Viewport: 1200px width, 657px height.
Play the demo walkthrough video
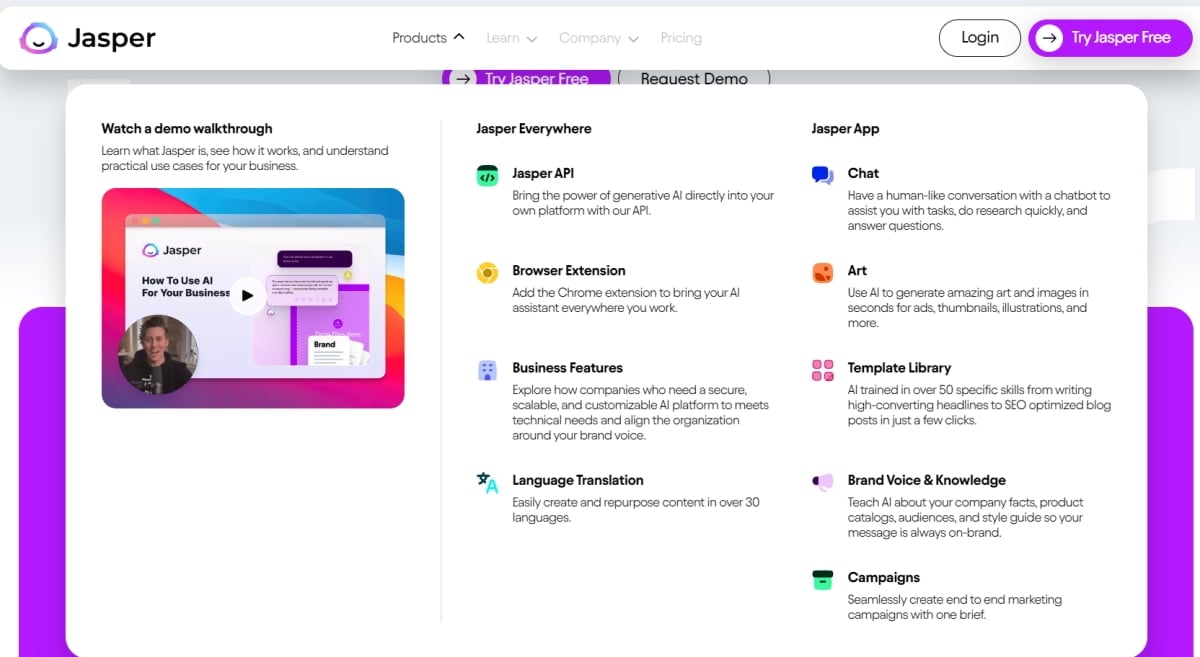tap(247, 296)
